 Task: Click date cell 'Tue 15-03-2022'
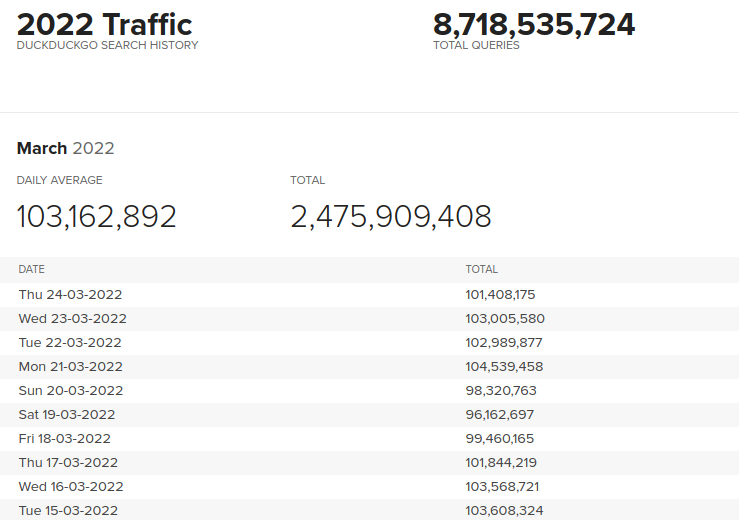68,510
